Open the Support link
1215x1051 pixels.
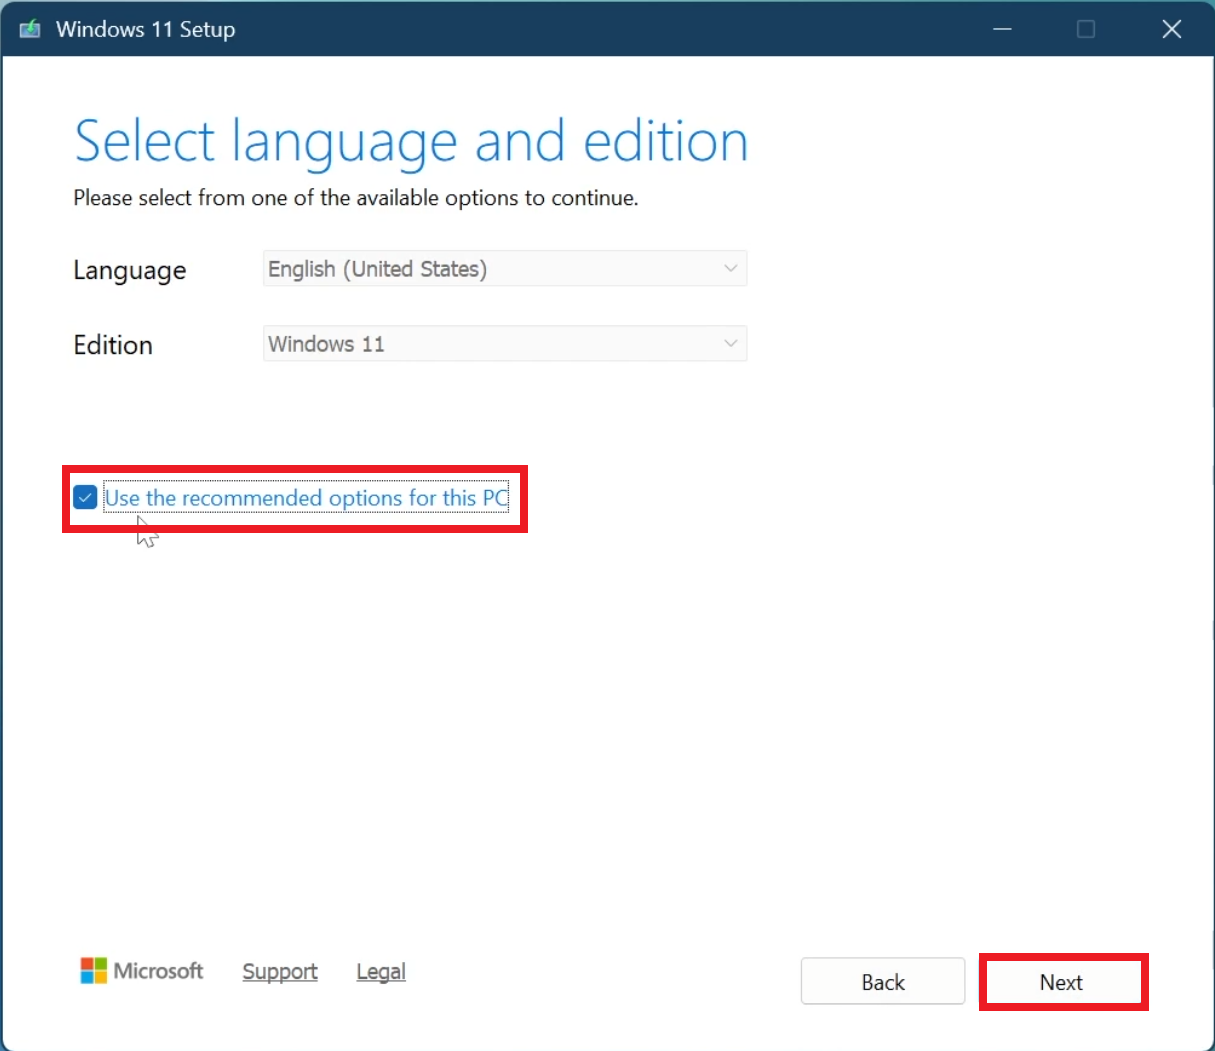click(280, 971)
